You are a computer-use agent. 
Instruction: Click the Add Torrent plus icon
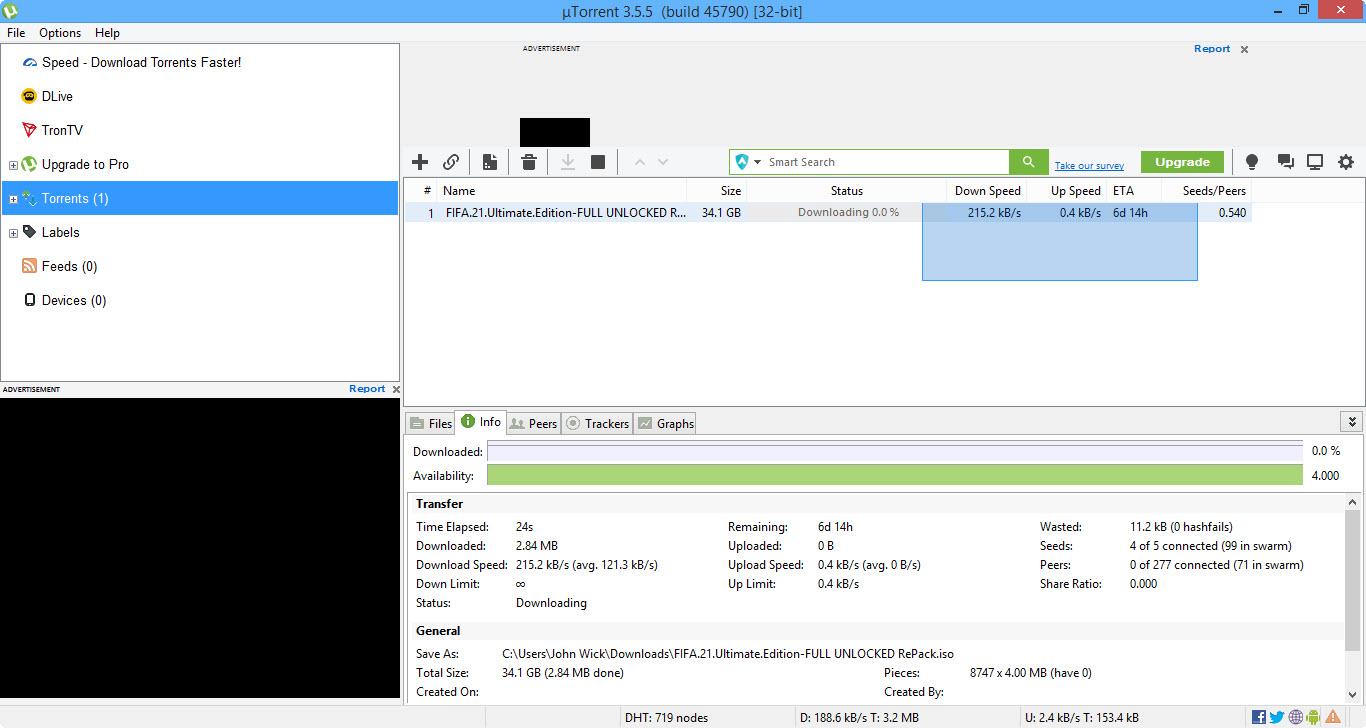pos(420,162)
